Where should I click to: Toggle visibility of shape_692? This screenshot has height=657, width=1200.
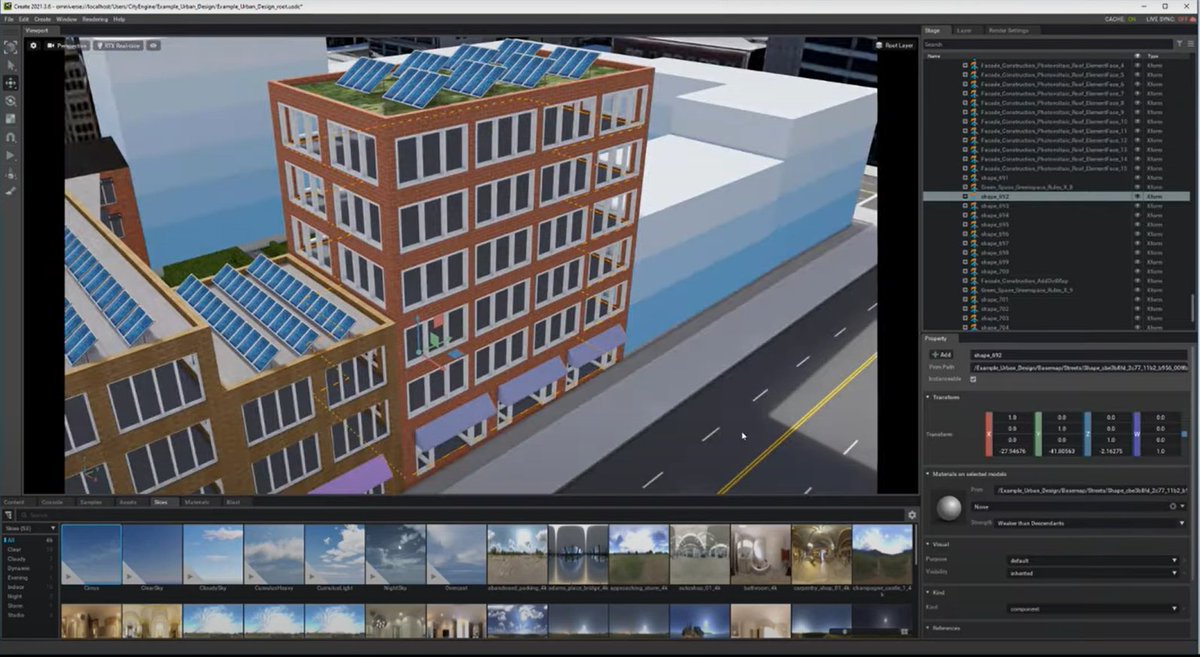click(x=1137, y=197)
